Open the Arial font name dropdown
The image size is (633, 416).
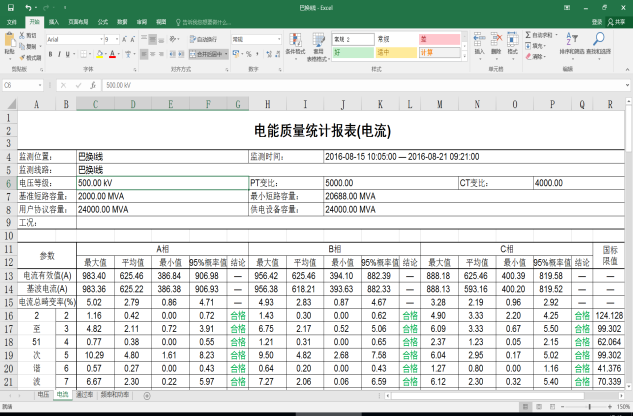(101, 39)
